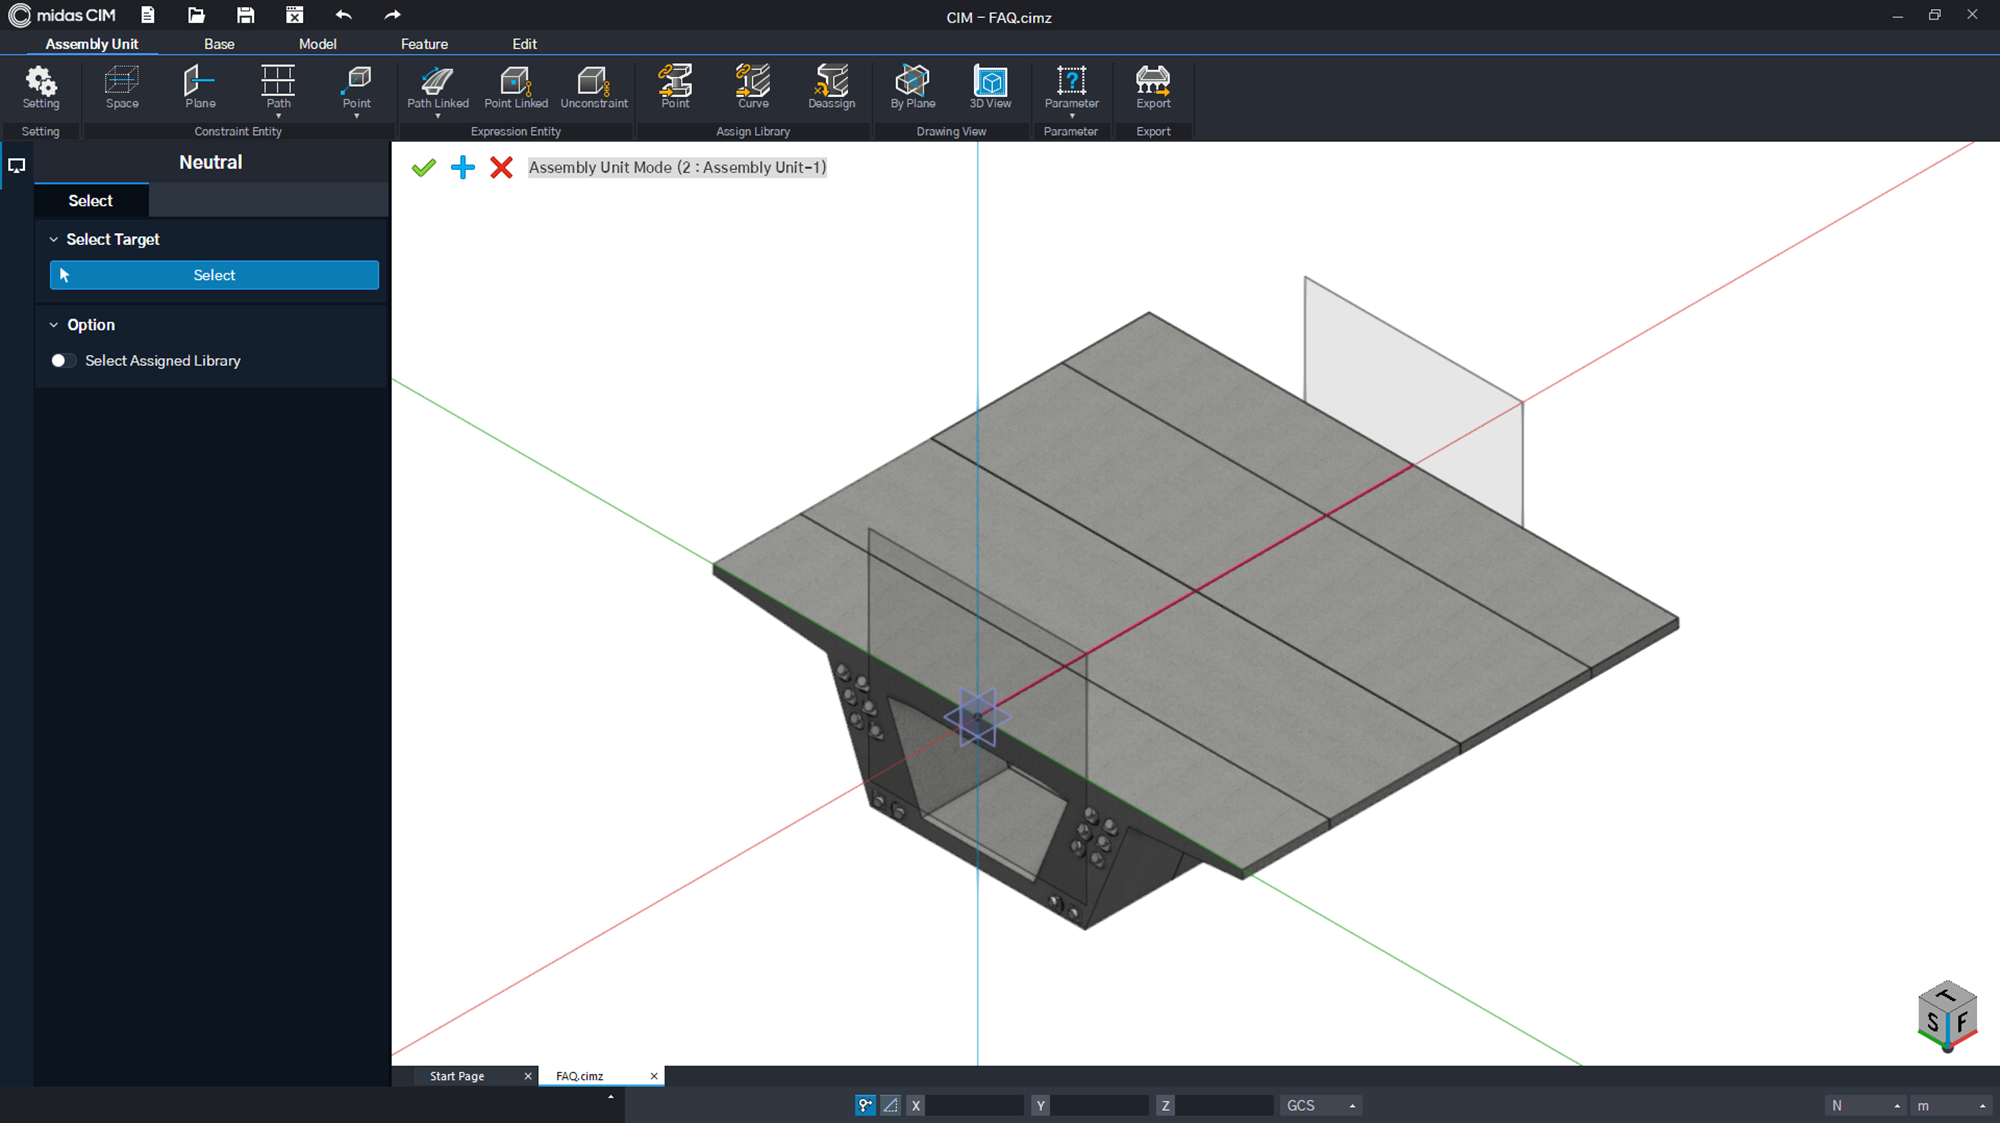Click Assign Library Curve tool

753,87
